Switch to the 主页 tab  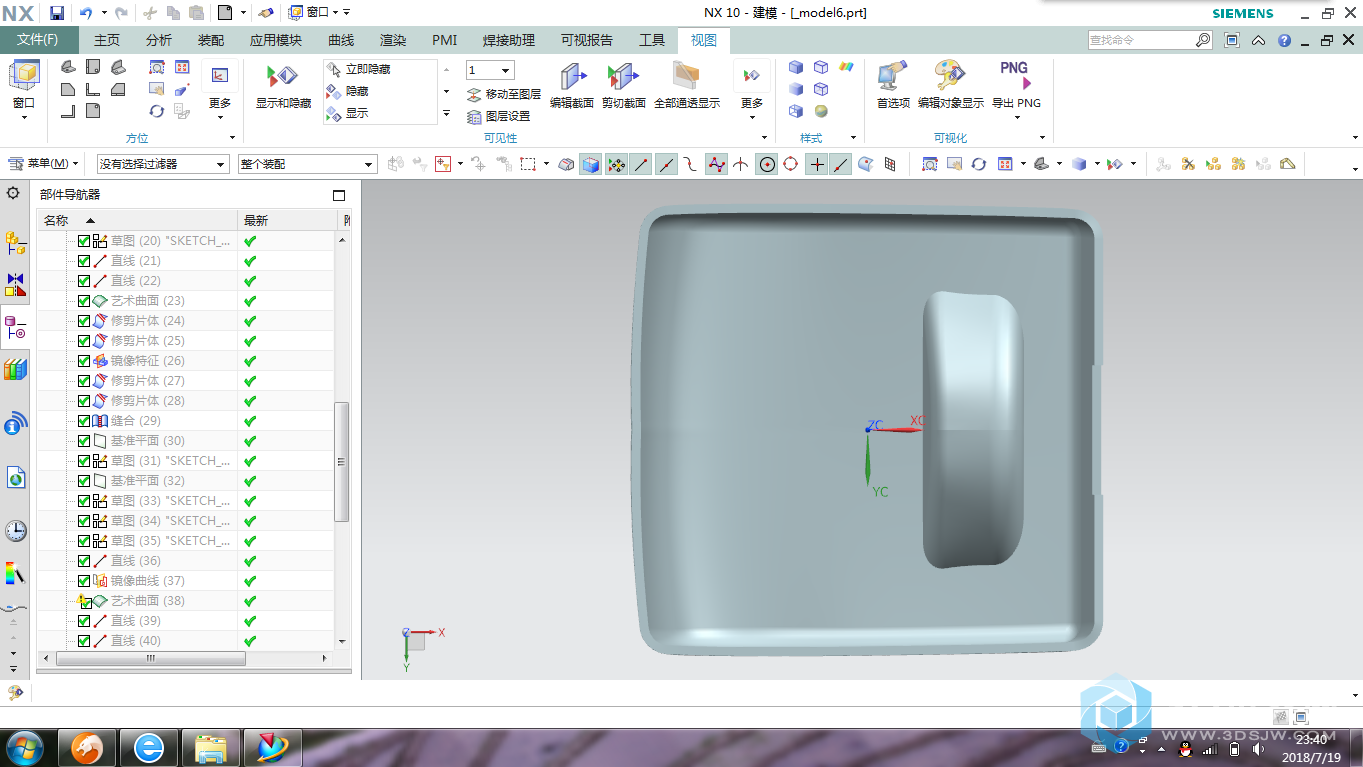click(x=107, y=40)
